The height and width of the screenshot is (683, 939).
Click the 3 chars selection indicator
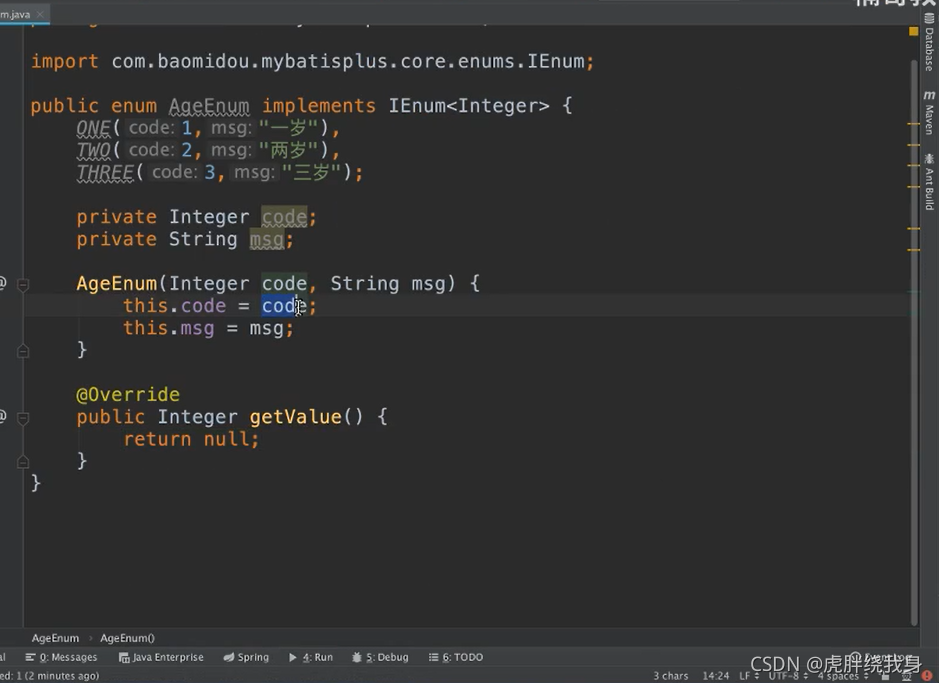tap(671, 676)
